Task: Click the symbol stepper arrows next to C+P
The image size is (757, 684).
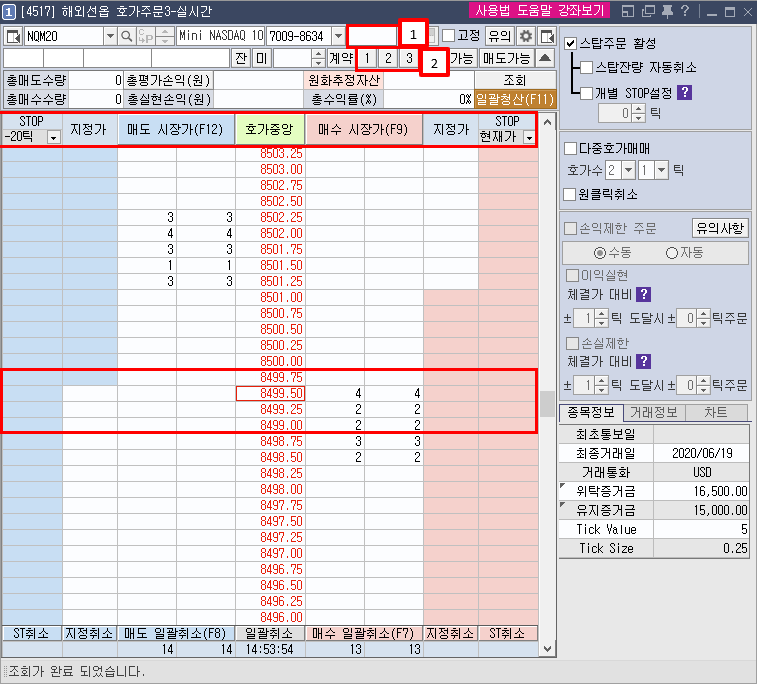Action: pos(165,36)
